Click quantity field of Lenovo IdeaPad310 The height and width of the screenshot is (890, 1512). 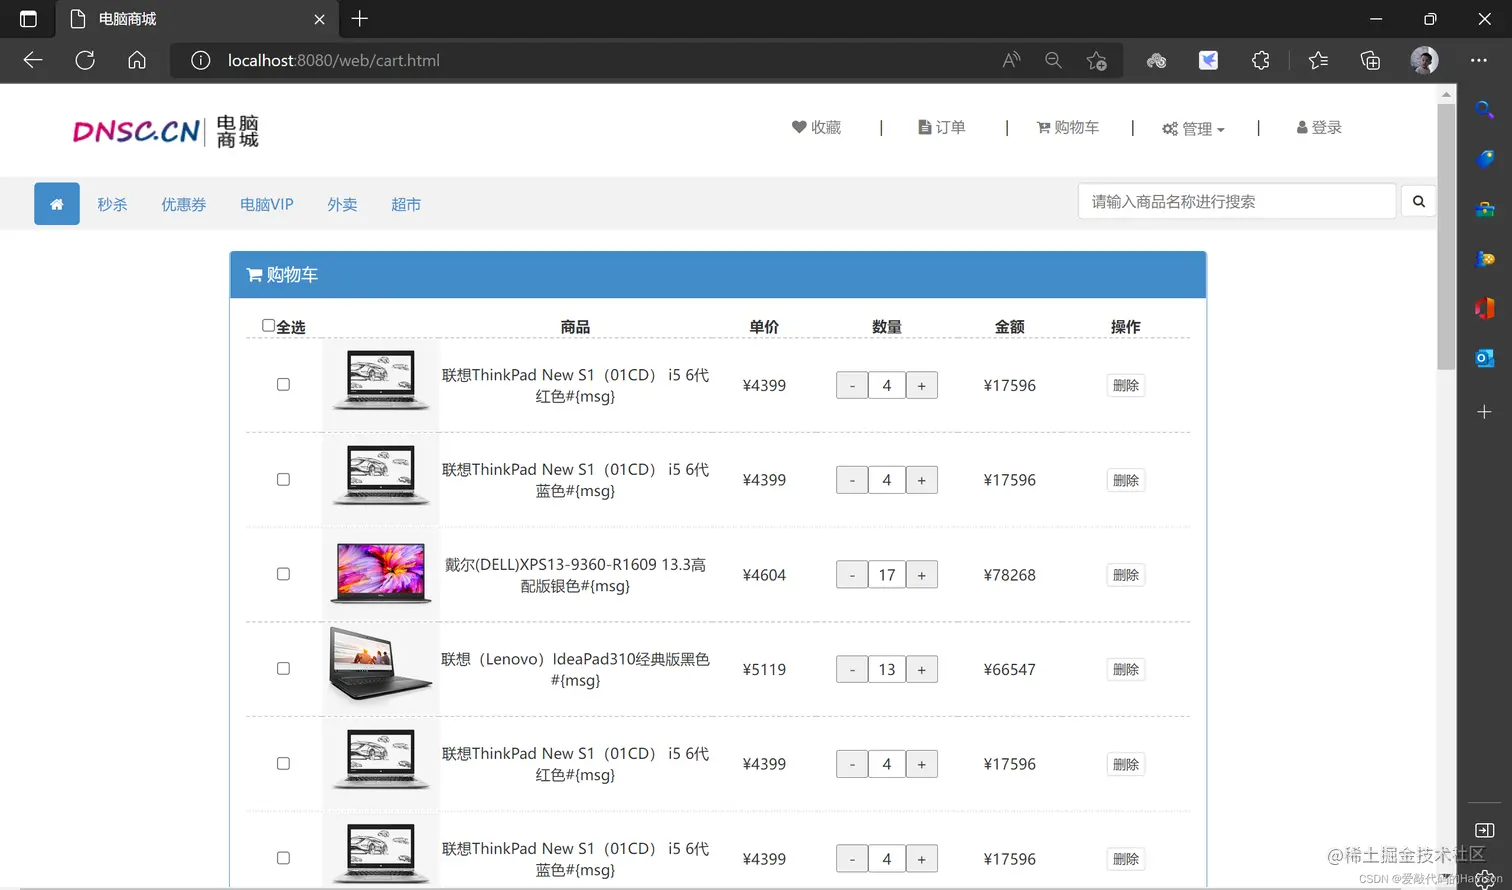pos(887,669)
